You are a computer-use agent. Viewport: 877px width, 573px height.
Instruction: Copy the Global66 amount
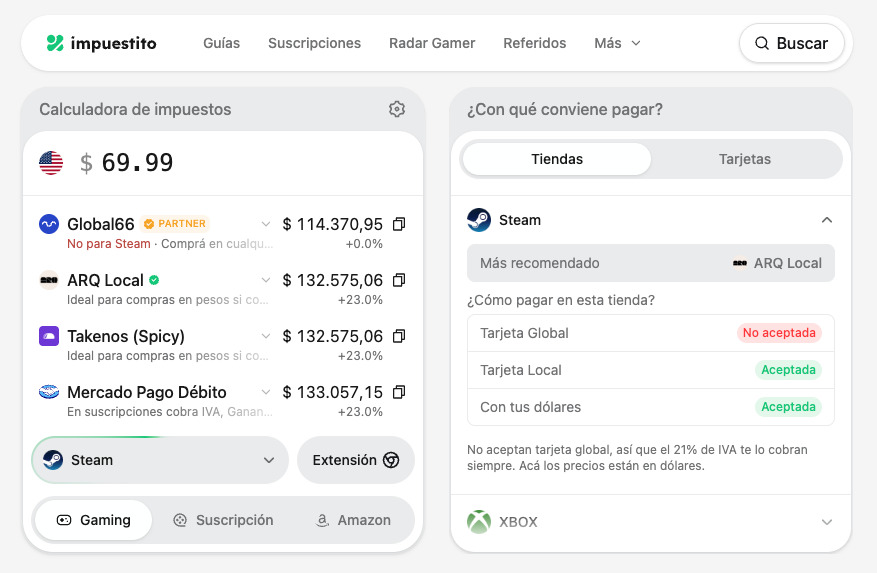pos(399,224)
